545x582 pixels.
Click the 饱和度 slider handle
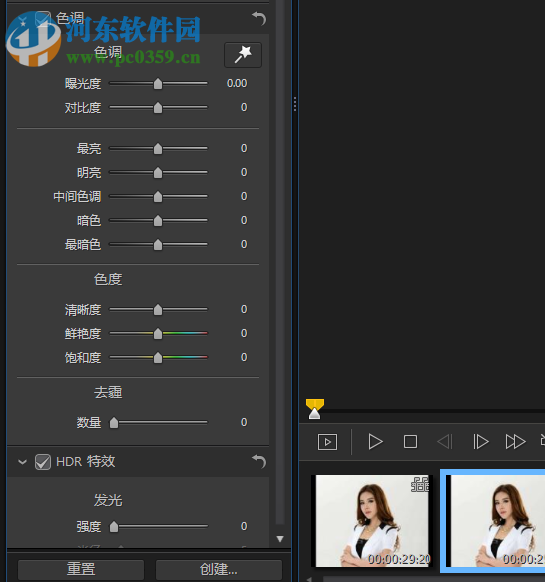[158, 357]
